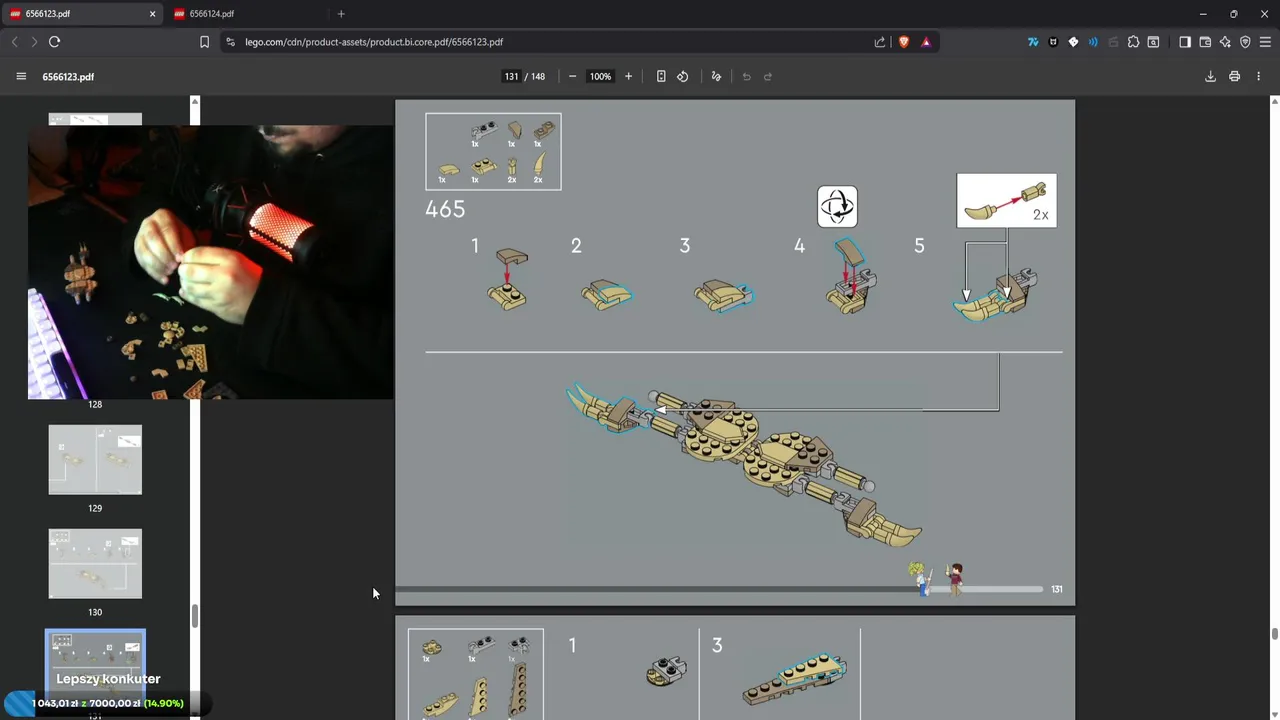The image size is (1280, 720).
Task: Open Brave Shields lion icon
Action: 904,42
